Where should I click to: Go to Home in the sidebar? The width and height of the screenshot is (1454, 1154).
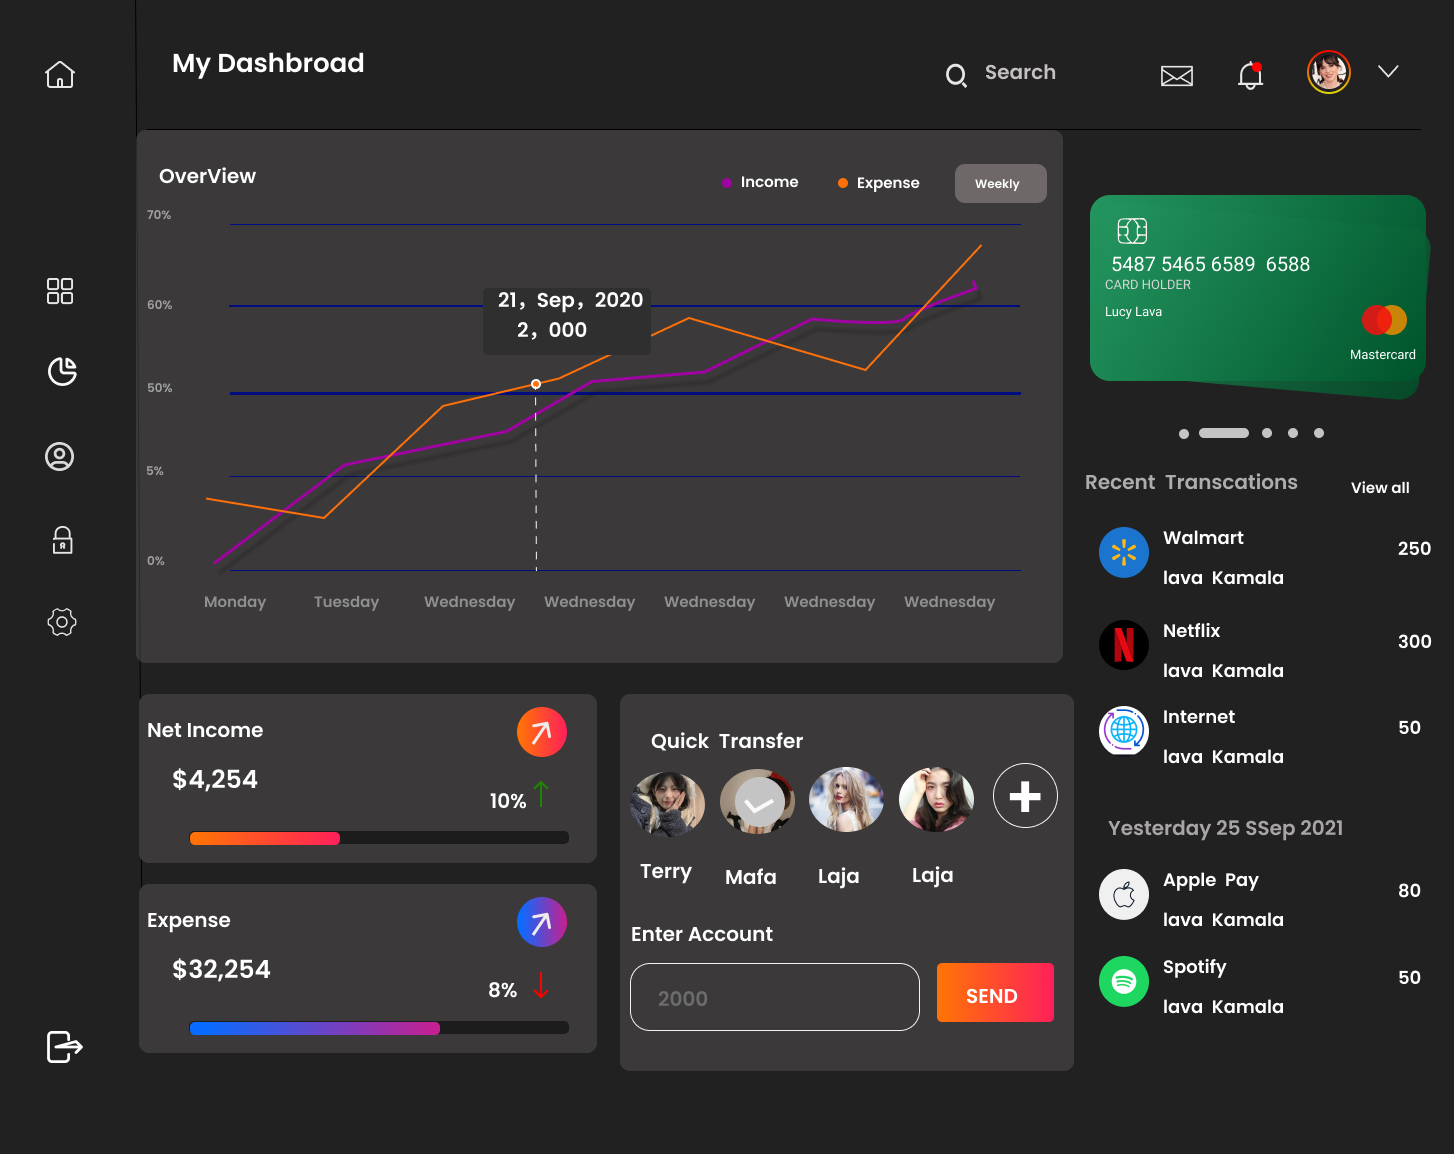coord(60,75)
